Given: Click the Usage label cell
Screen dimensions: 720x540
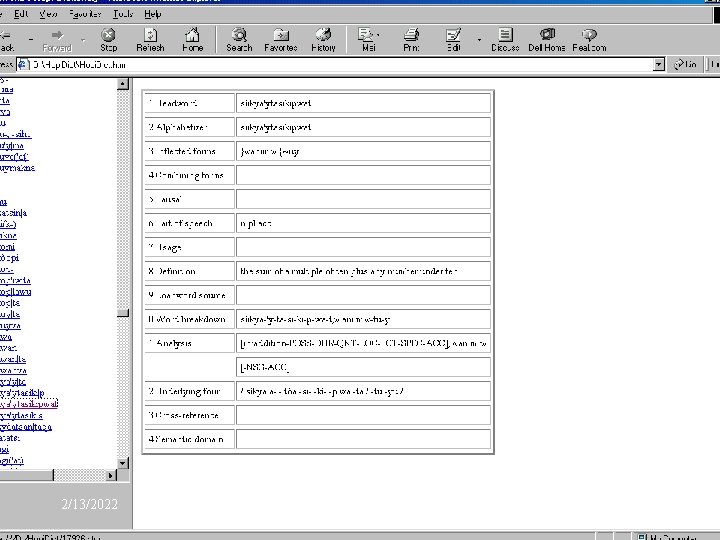Looking at the screenshot, I should tap(189, 248).
